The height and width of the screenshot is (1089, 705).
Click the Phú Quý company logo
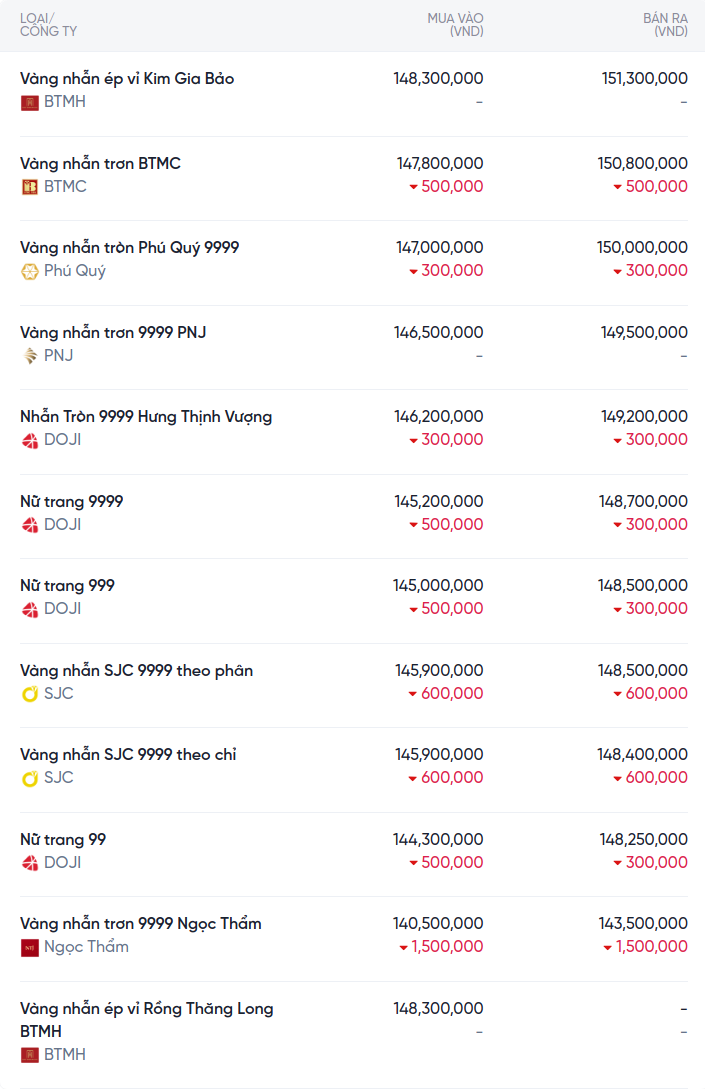tap(30, 271)
